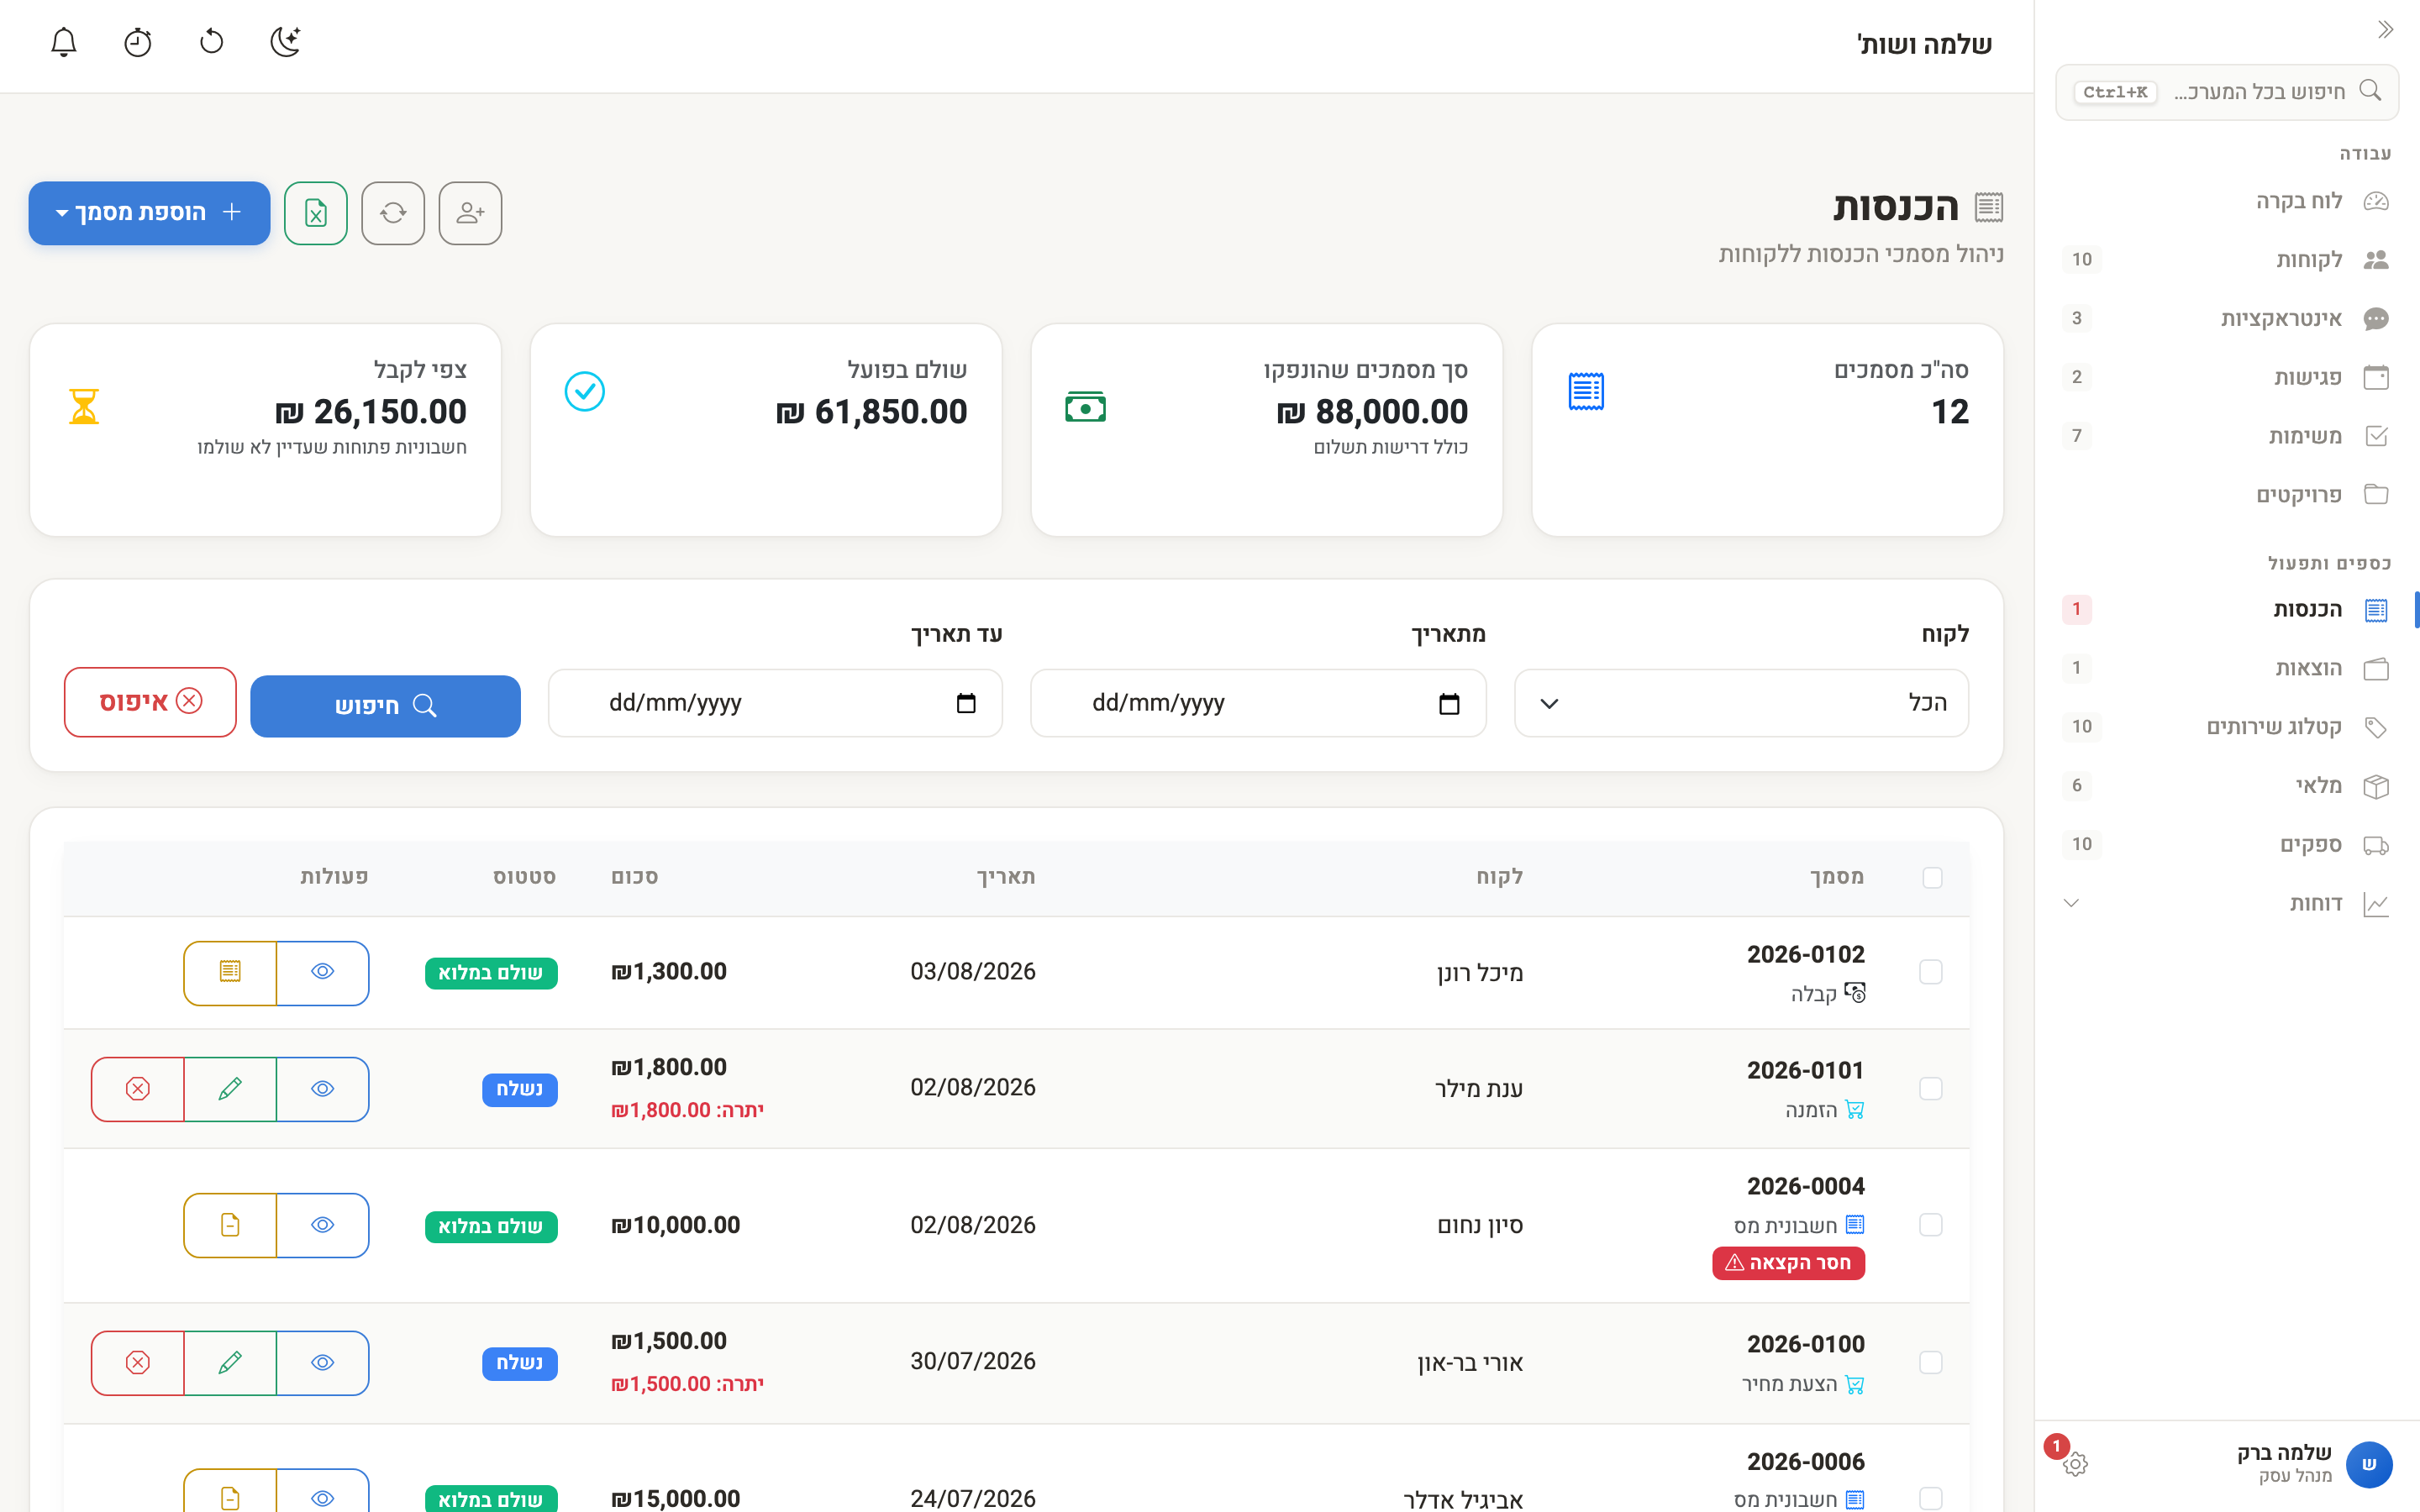View document 2026-0102 with eye icon
Screen dimensions: 2420x1512
point(322,972)
